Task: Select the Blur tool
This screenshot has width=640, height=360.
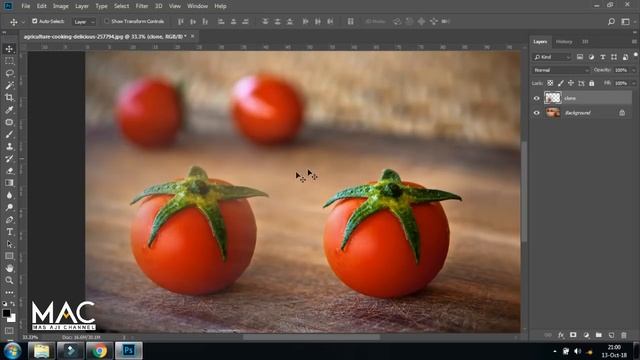Action: 9,195
